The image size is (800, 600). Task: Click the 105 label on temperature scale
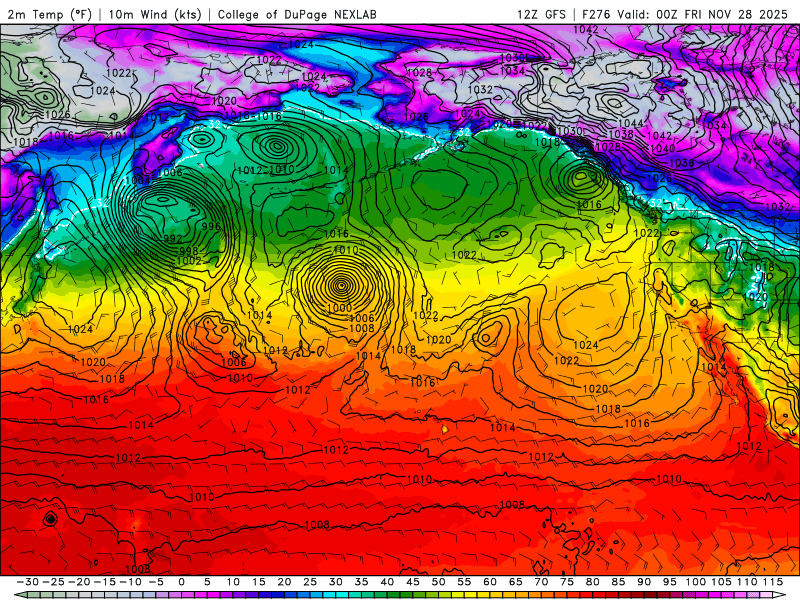721,582
